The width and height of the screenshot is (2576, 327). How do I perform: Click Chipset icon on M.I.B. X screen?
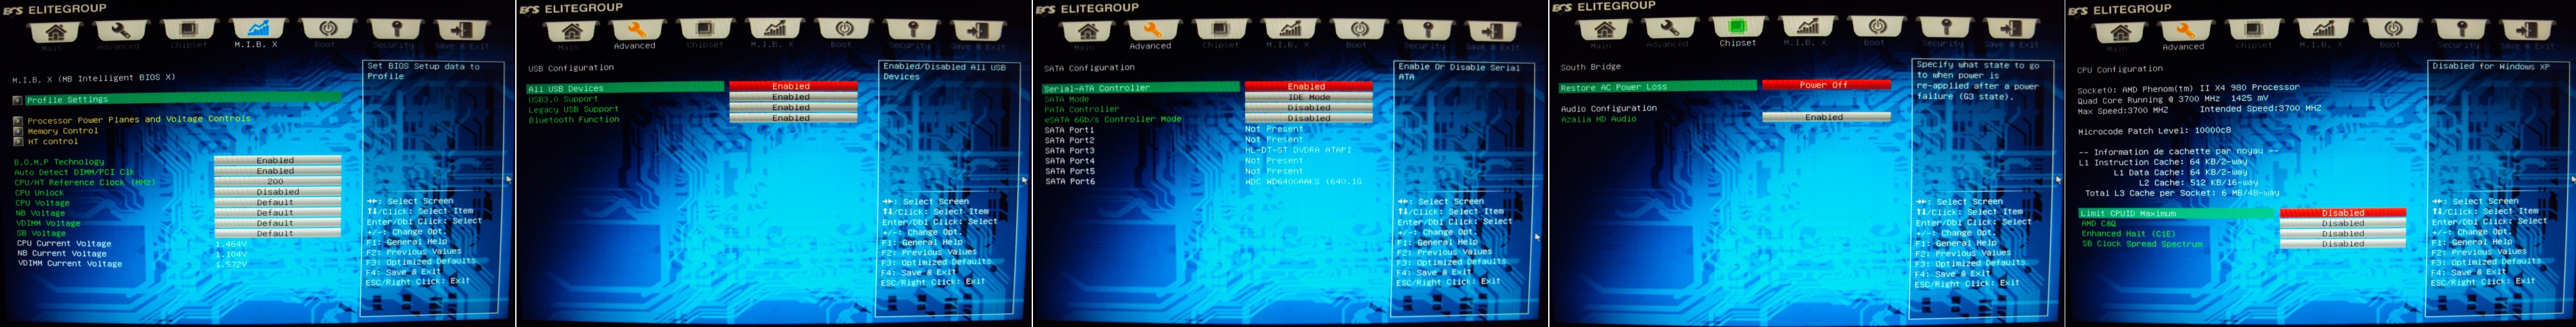[188, 31]
